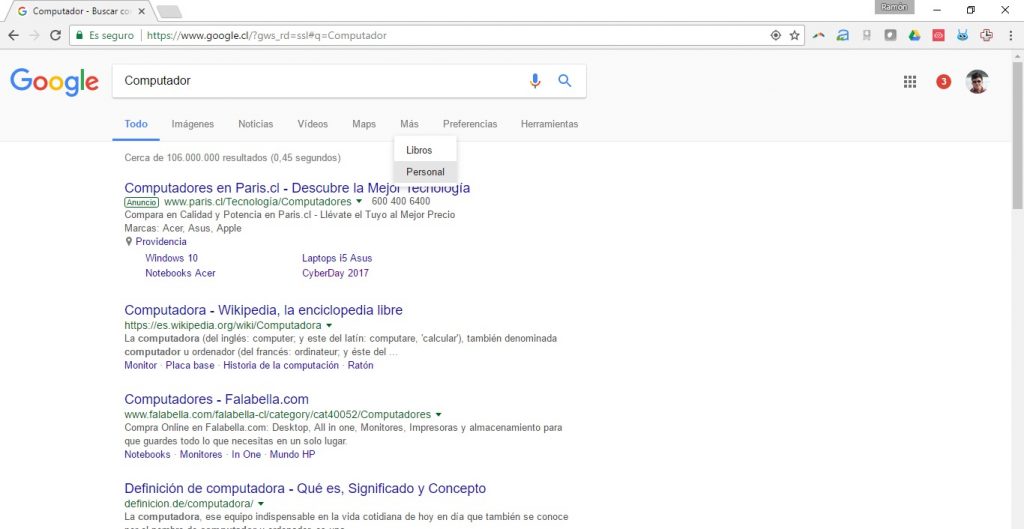The image size is (1024, 529).
Task: Open the Mundo HP sublink
Action: click(x=293, y=455)
